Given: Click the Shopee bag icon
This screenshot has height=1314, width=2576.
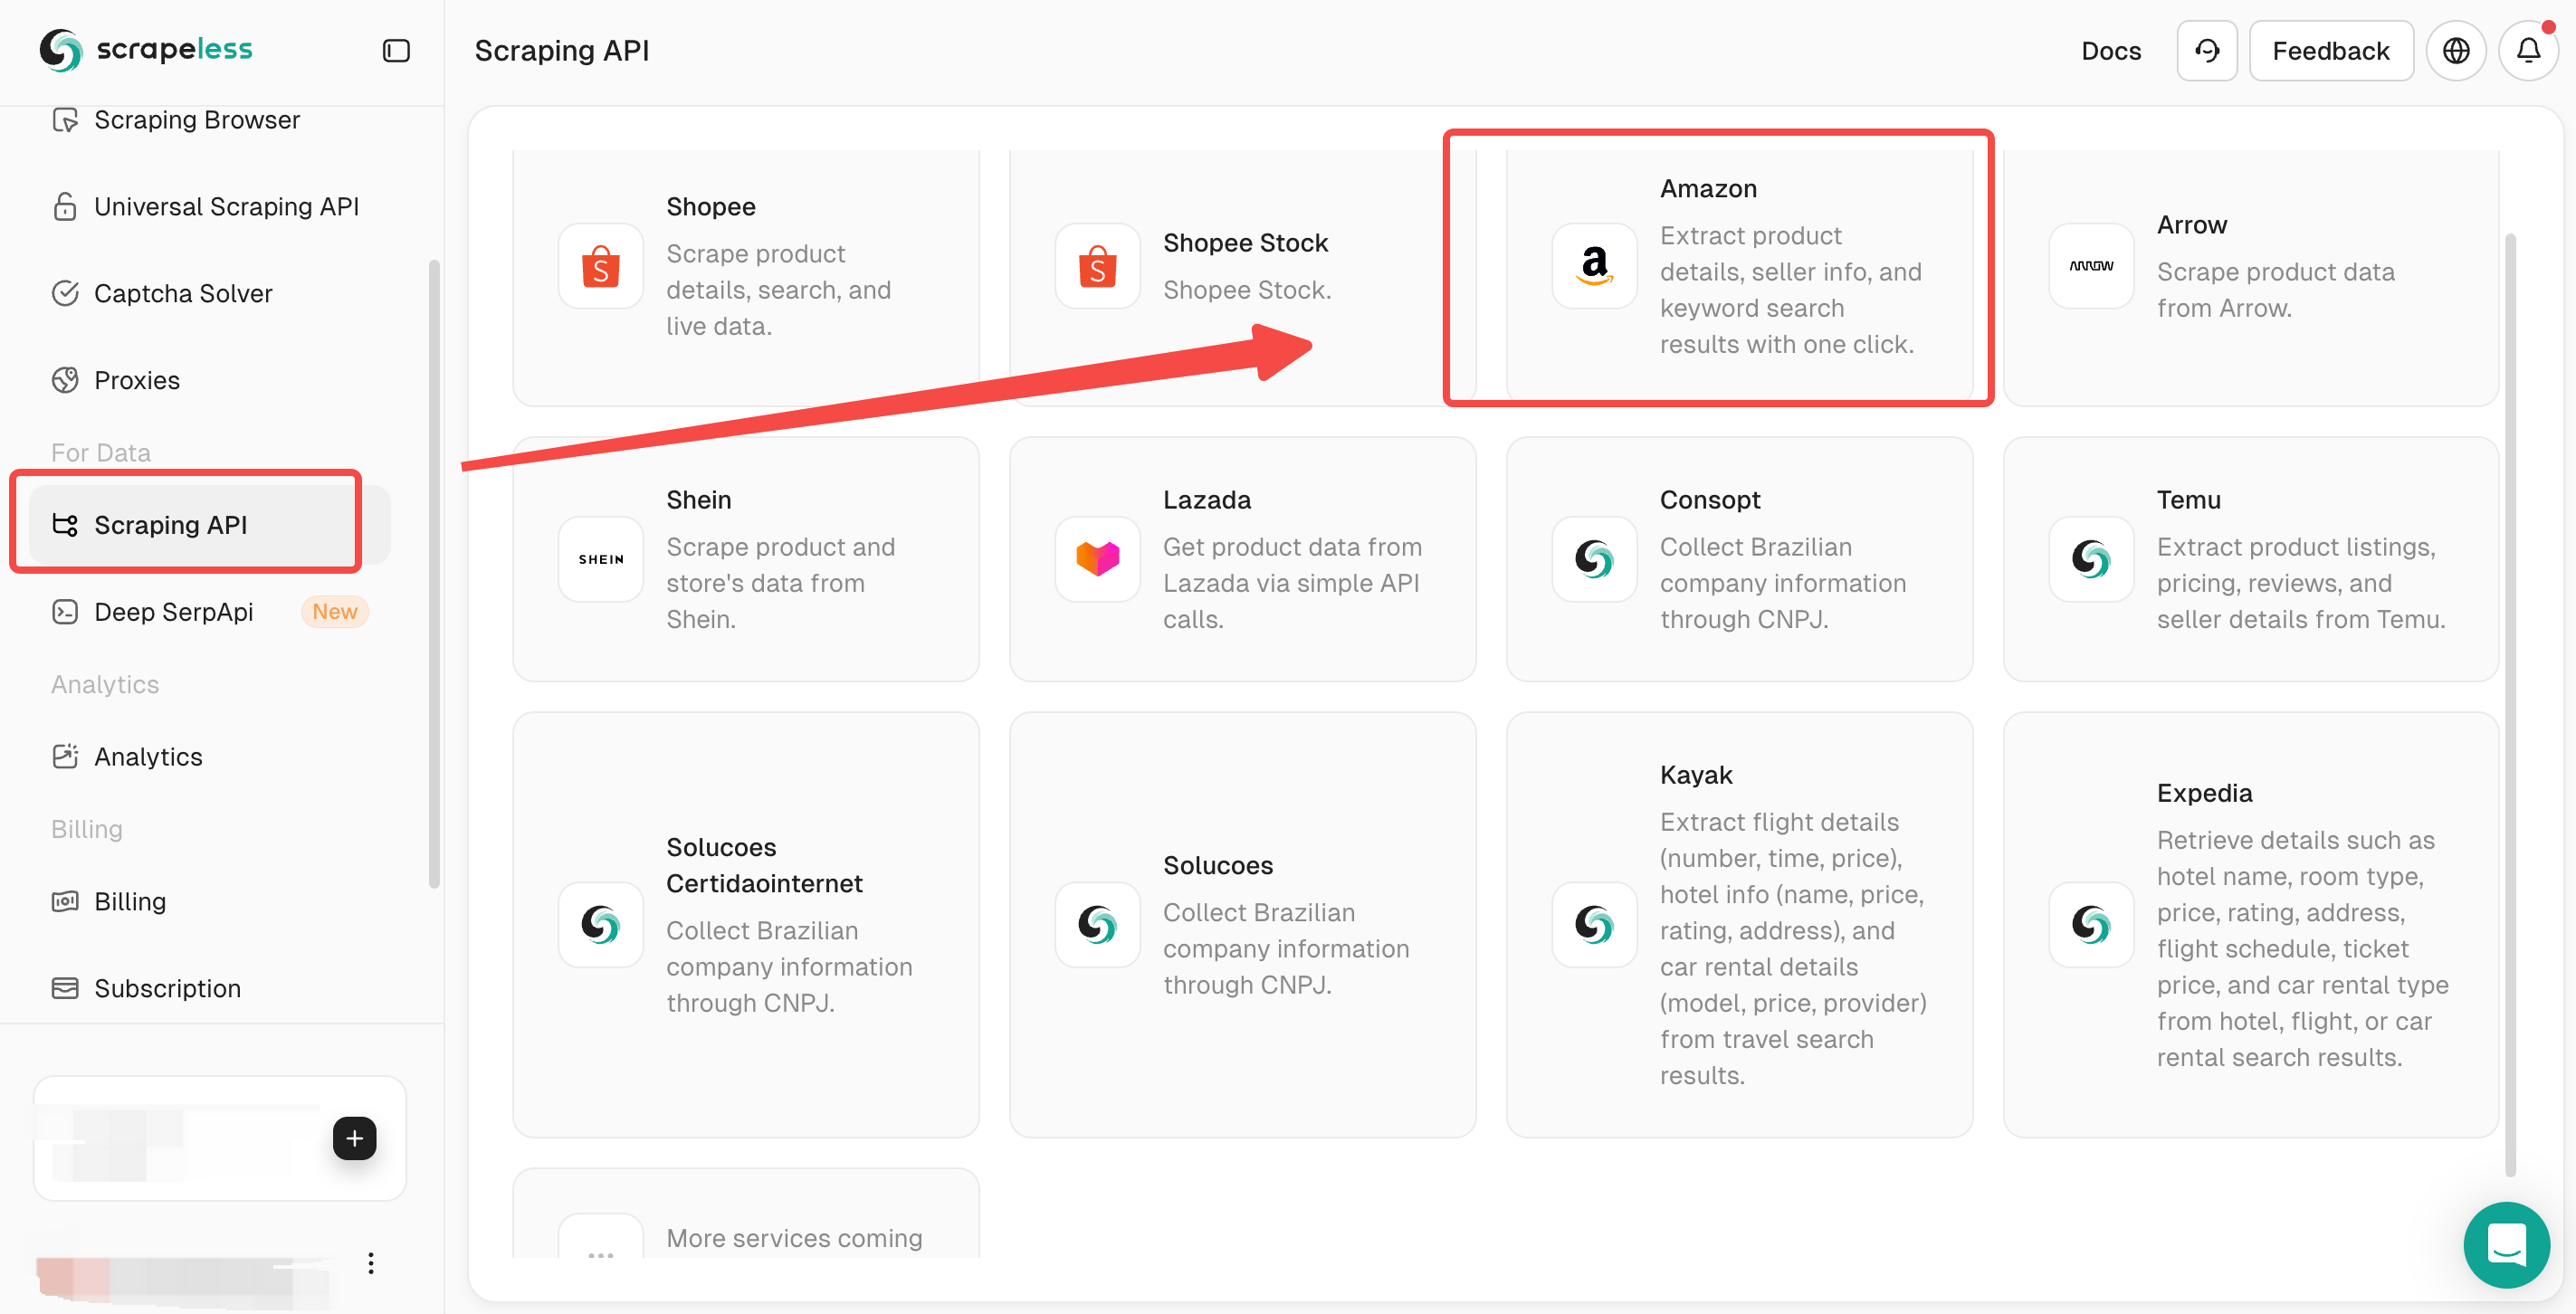Looking at the screenshot, I should (601, 266).
